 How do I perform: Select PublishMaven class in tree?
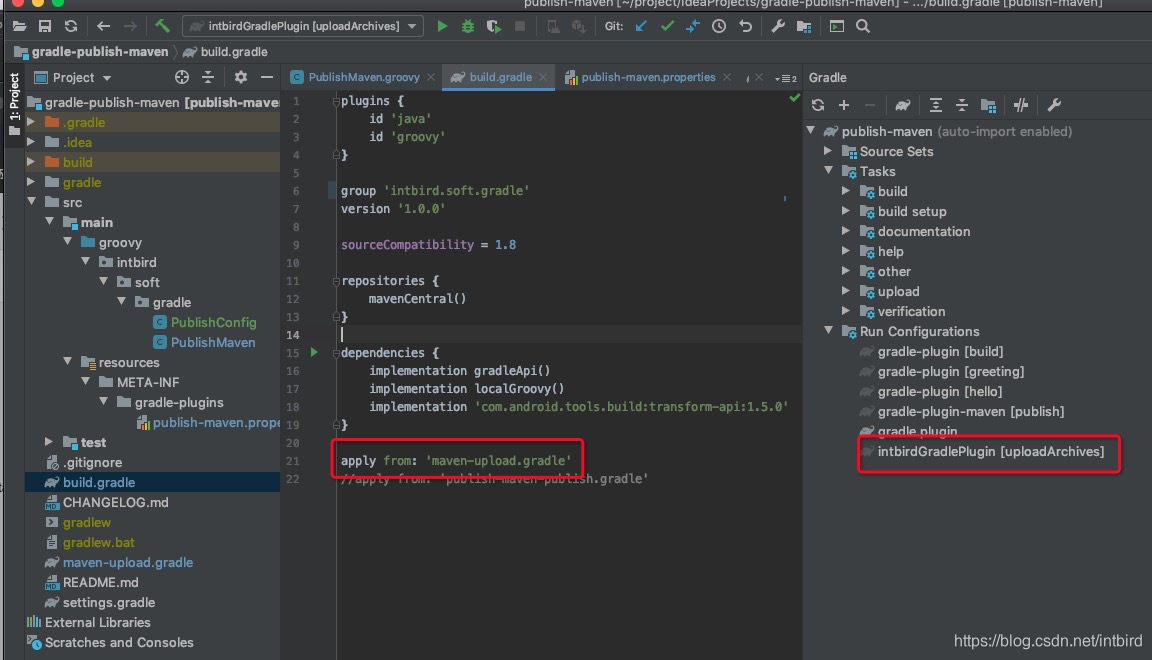point(212,342)
